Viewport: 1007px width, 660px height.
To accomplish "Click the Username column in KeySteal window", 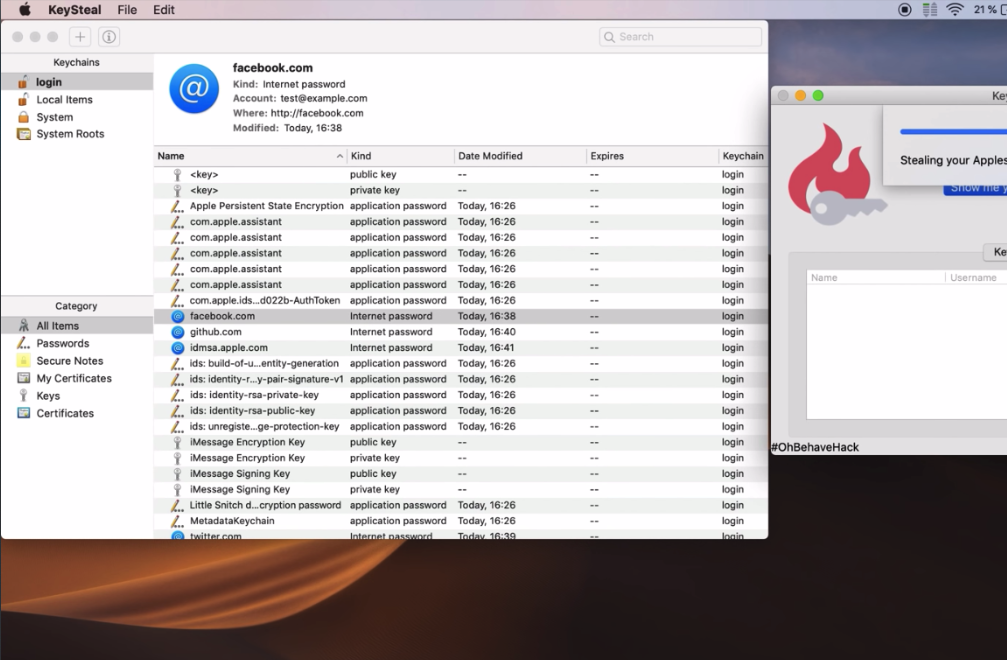I will (x=976, y=277).
